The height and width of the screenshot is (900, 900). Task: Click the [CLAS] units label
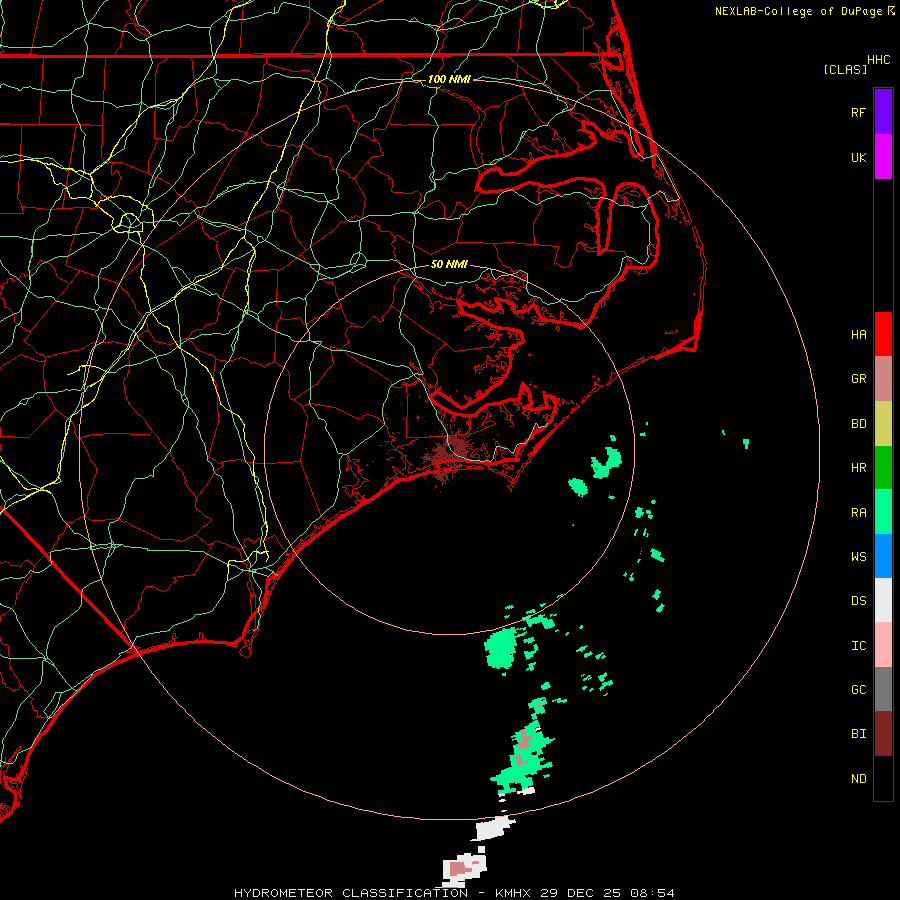click(845, 70)
